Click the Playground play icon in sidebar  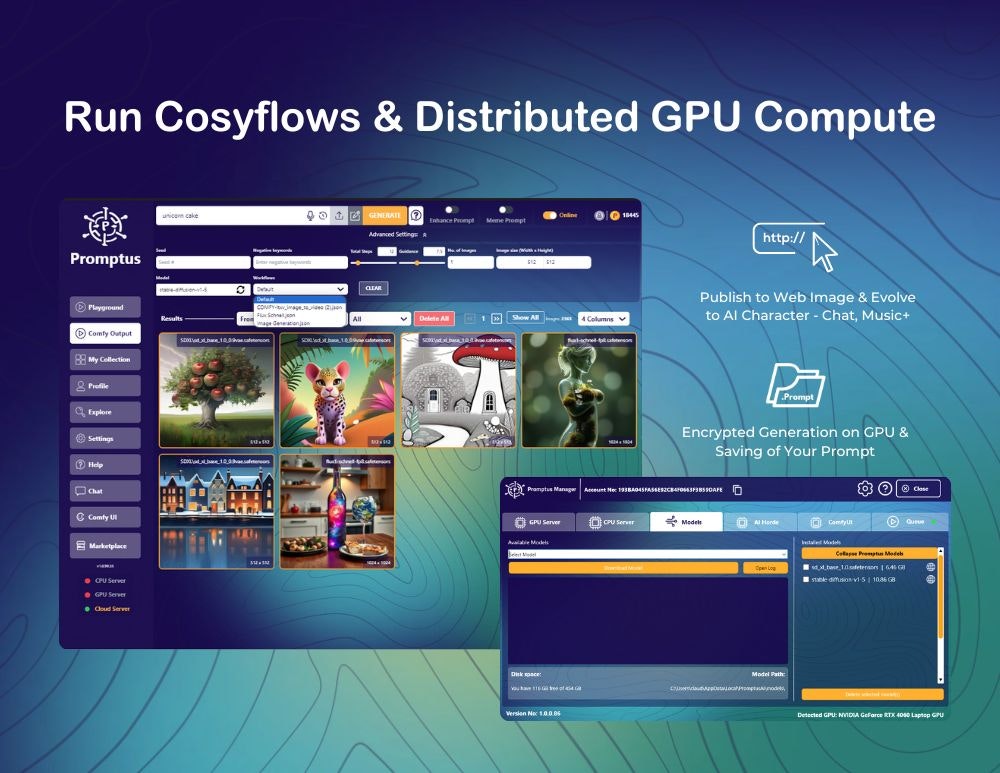pyautogui.click(x=80, y=307)
